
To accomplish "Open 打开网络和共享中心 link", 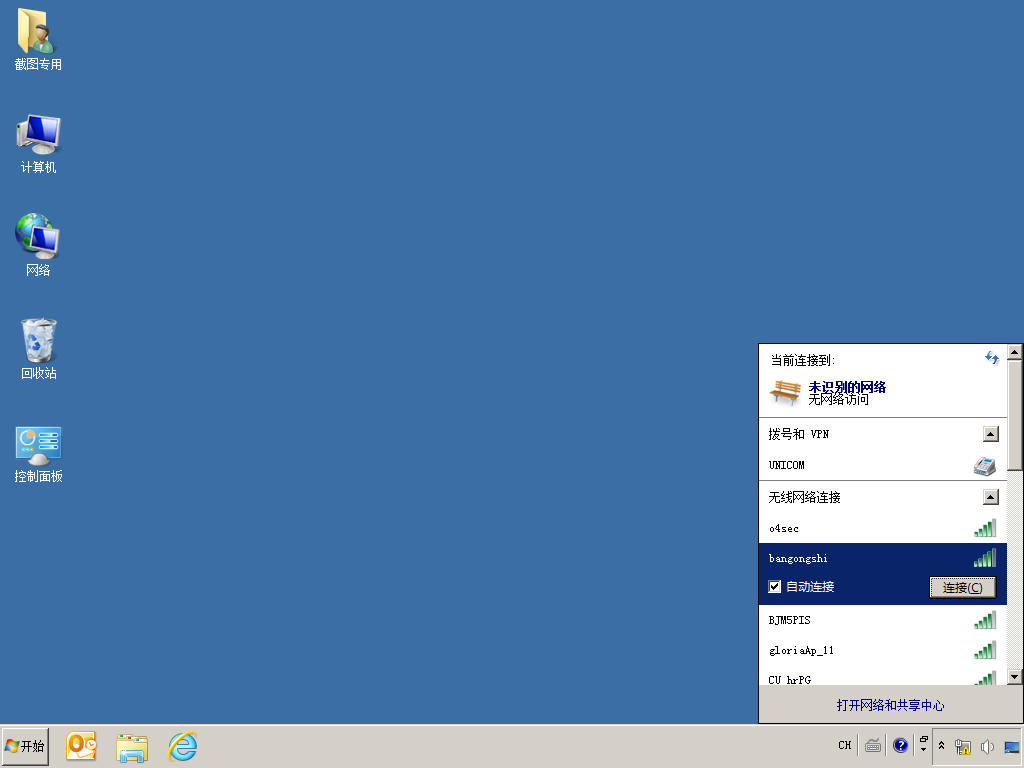I will point(890,705).
